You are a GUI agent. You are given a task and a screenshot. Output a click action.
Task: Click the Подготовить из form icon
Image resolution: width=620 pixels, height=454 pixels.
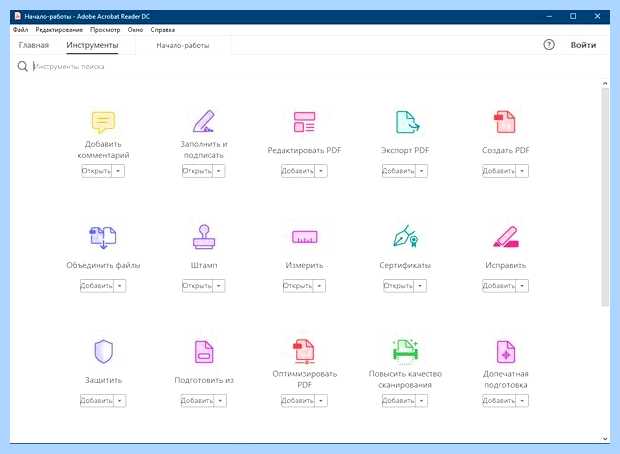204,352
